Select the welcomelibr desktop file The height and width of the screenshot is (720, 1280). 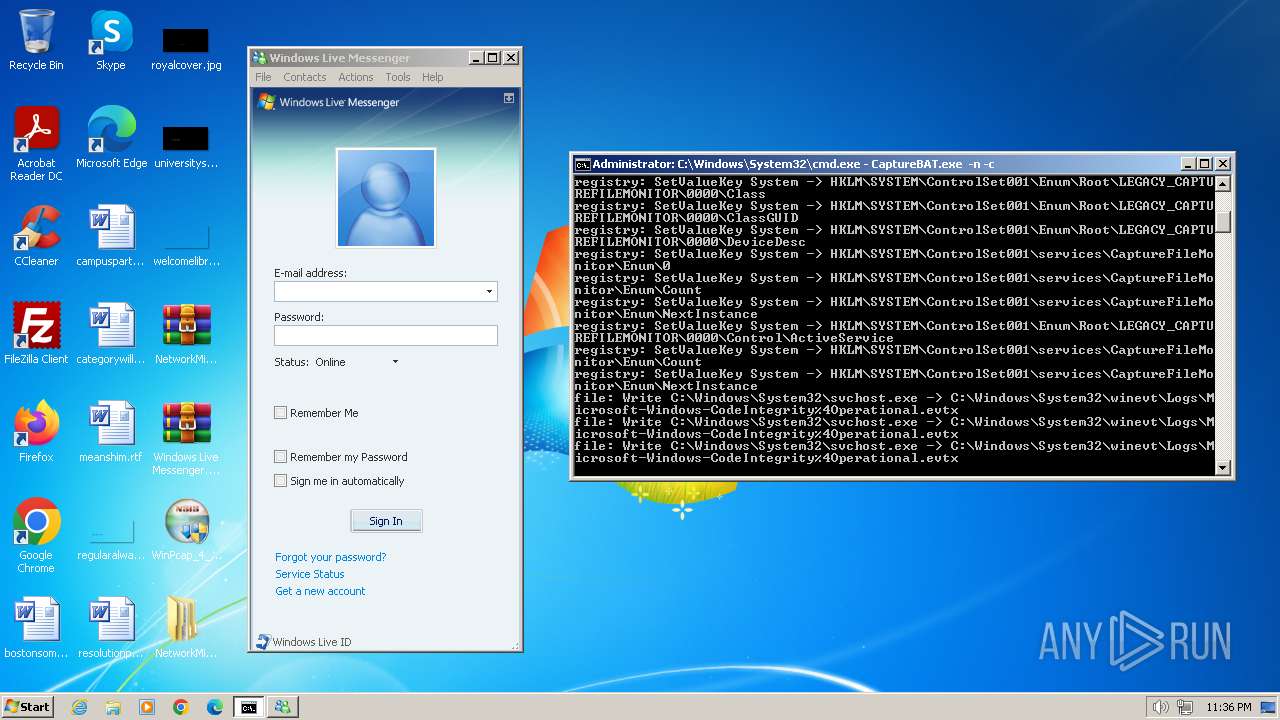[x=186, y=244]
